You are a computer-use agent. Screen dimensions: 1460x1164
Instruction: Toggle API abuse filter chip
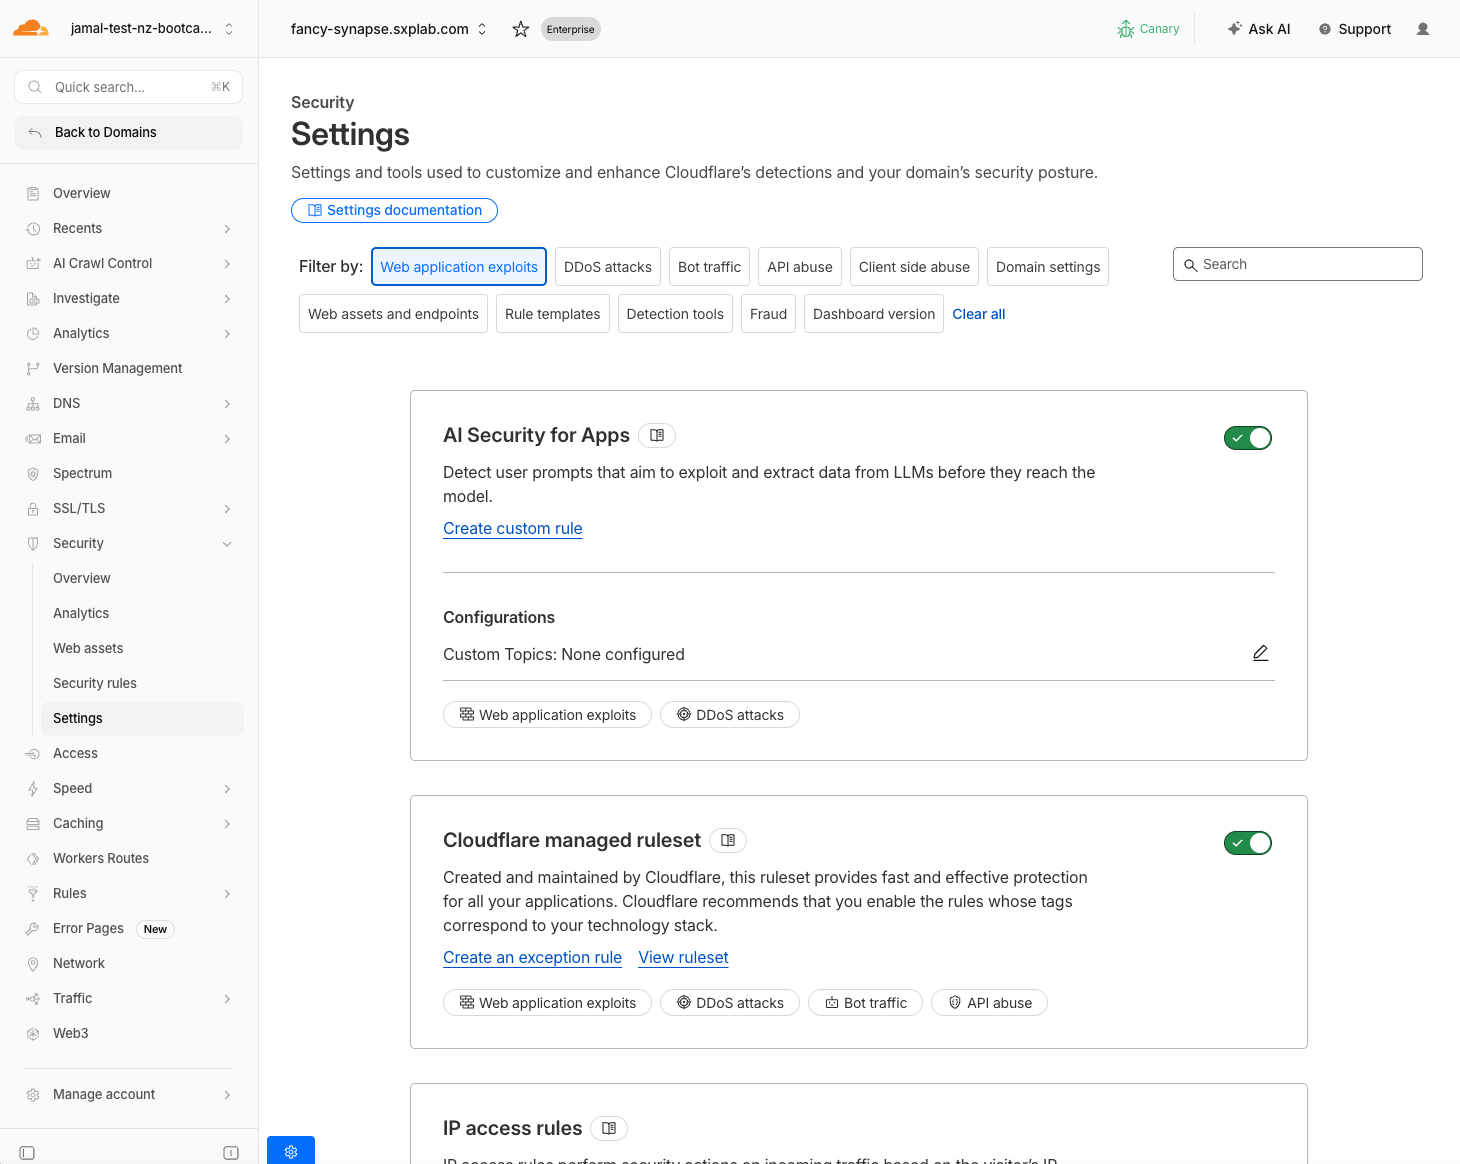[800, 267]
